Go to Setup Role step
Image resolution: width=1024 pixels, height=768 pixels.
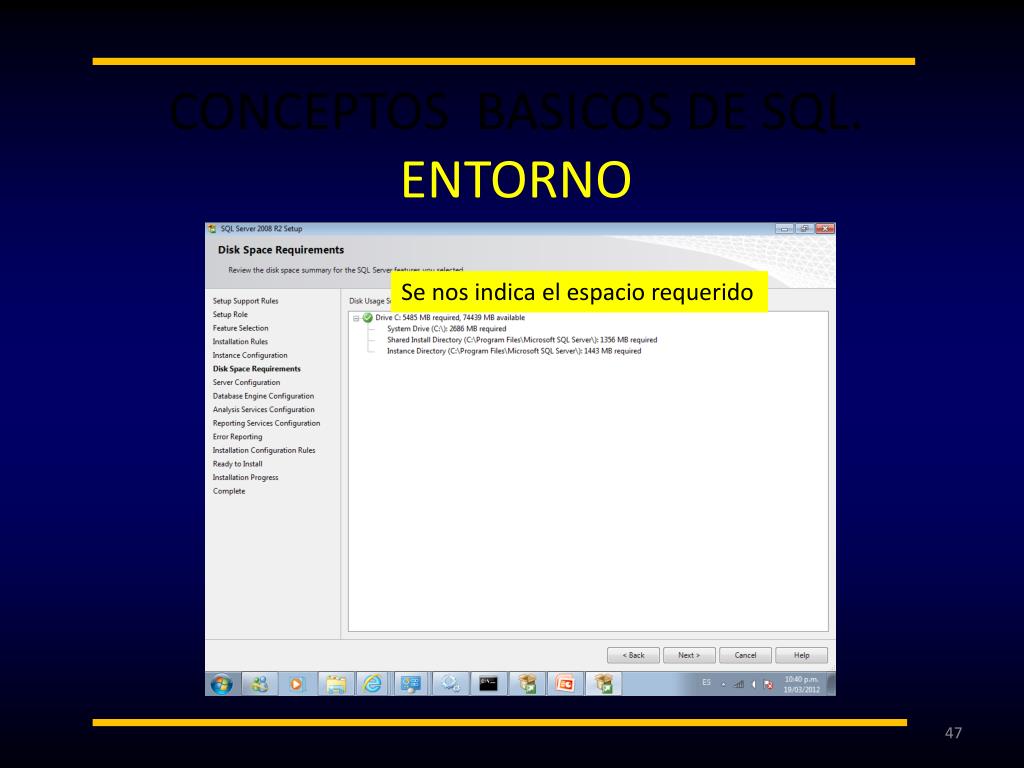point(230,315)
